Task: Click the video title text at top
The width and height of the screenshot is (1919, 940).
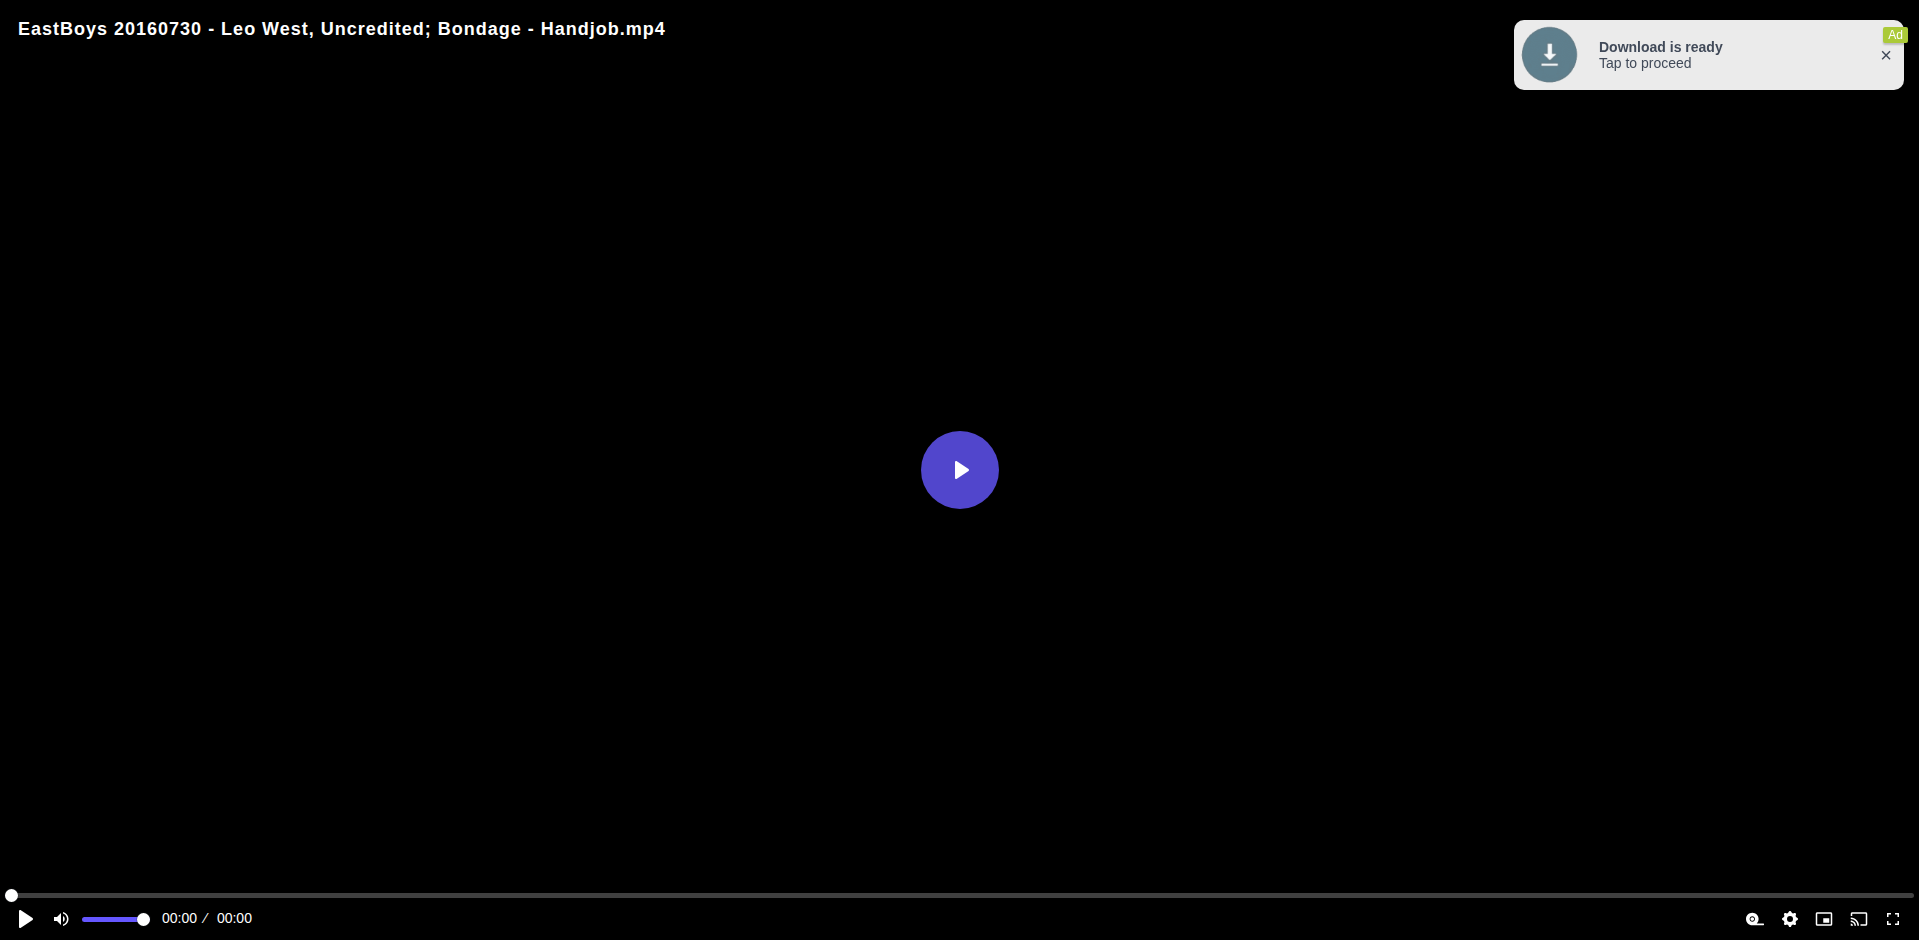Action: coord(342,29)
